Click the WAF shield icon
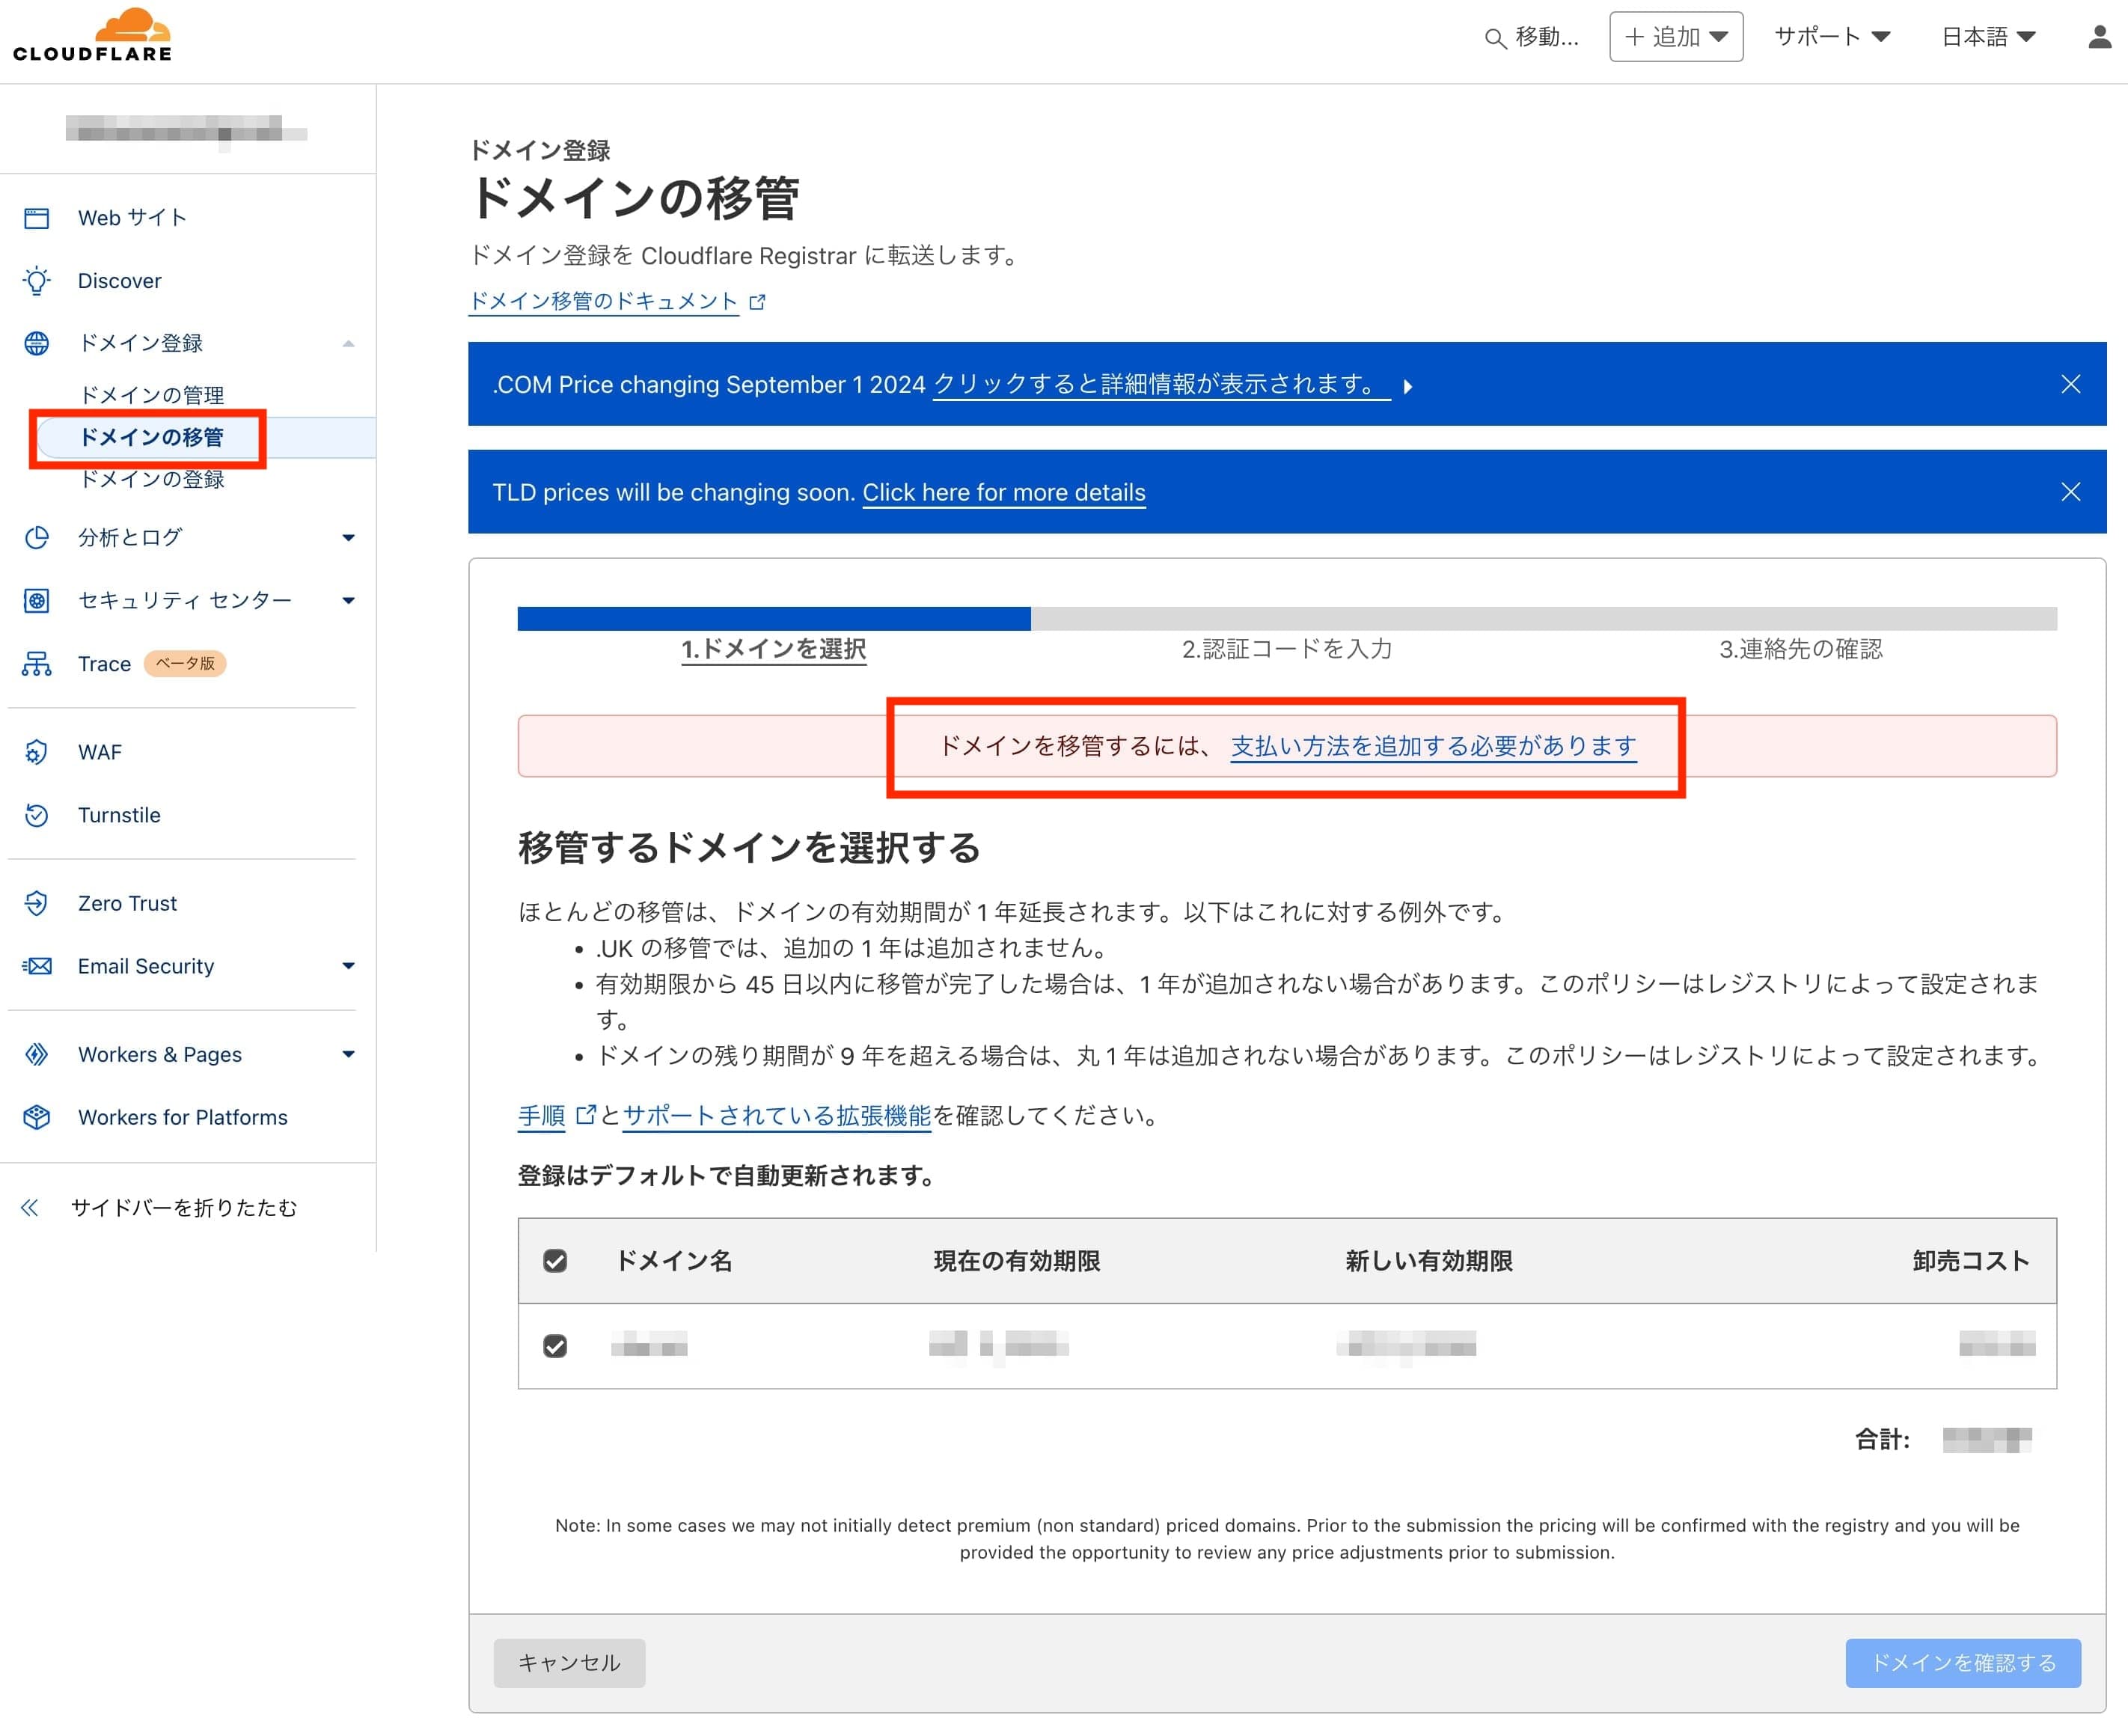 click(x=37, y=752)
